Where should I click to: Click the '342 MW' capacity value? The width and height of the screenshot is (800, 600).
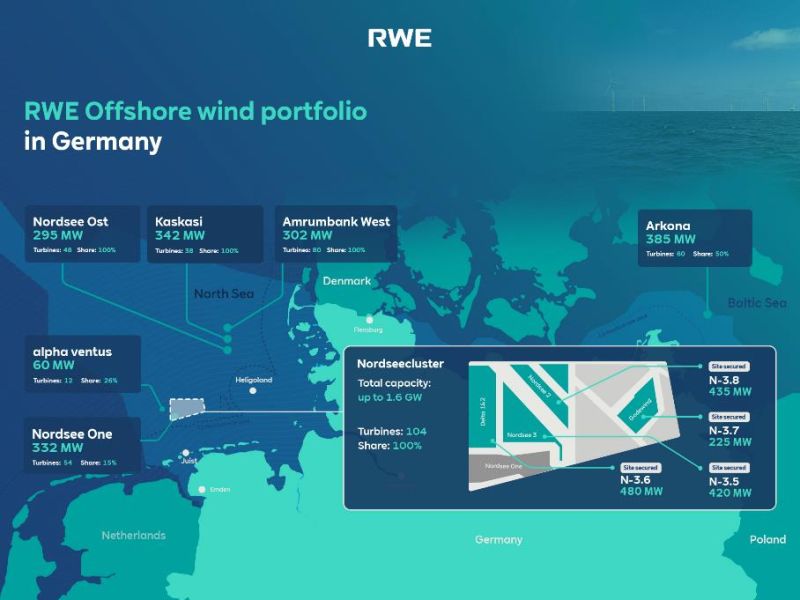click(x=180, y=235)
